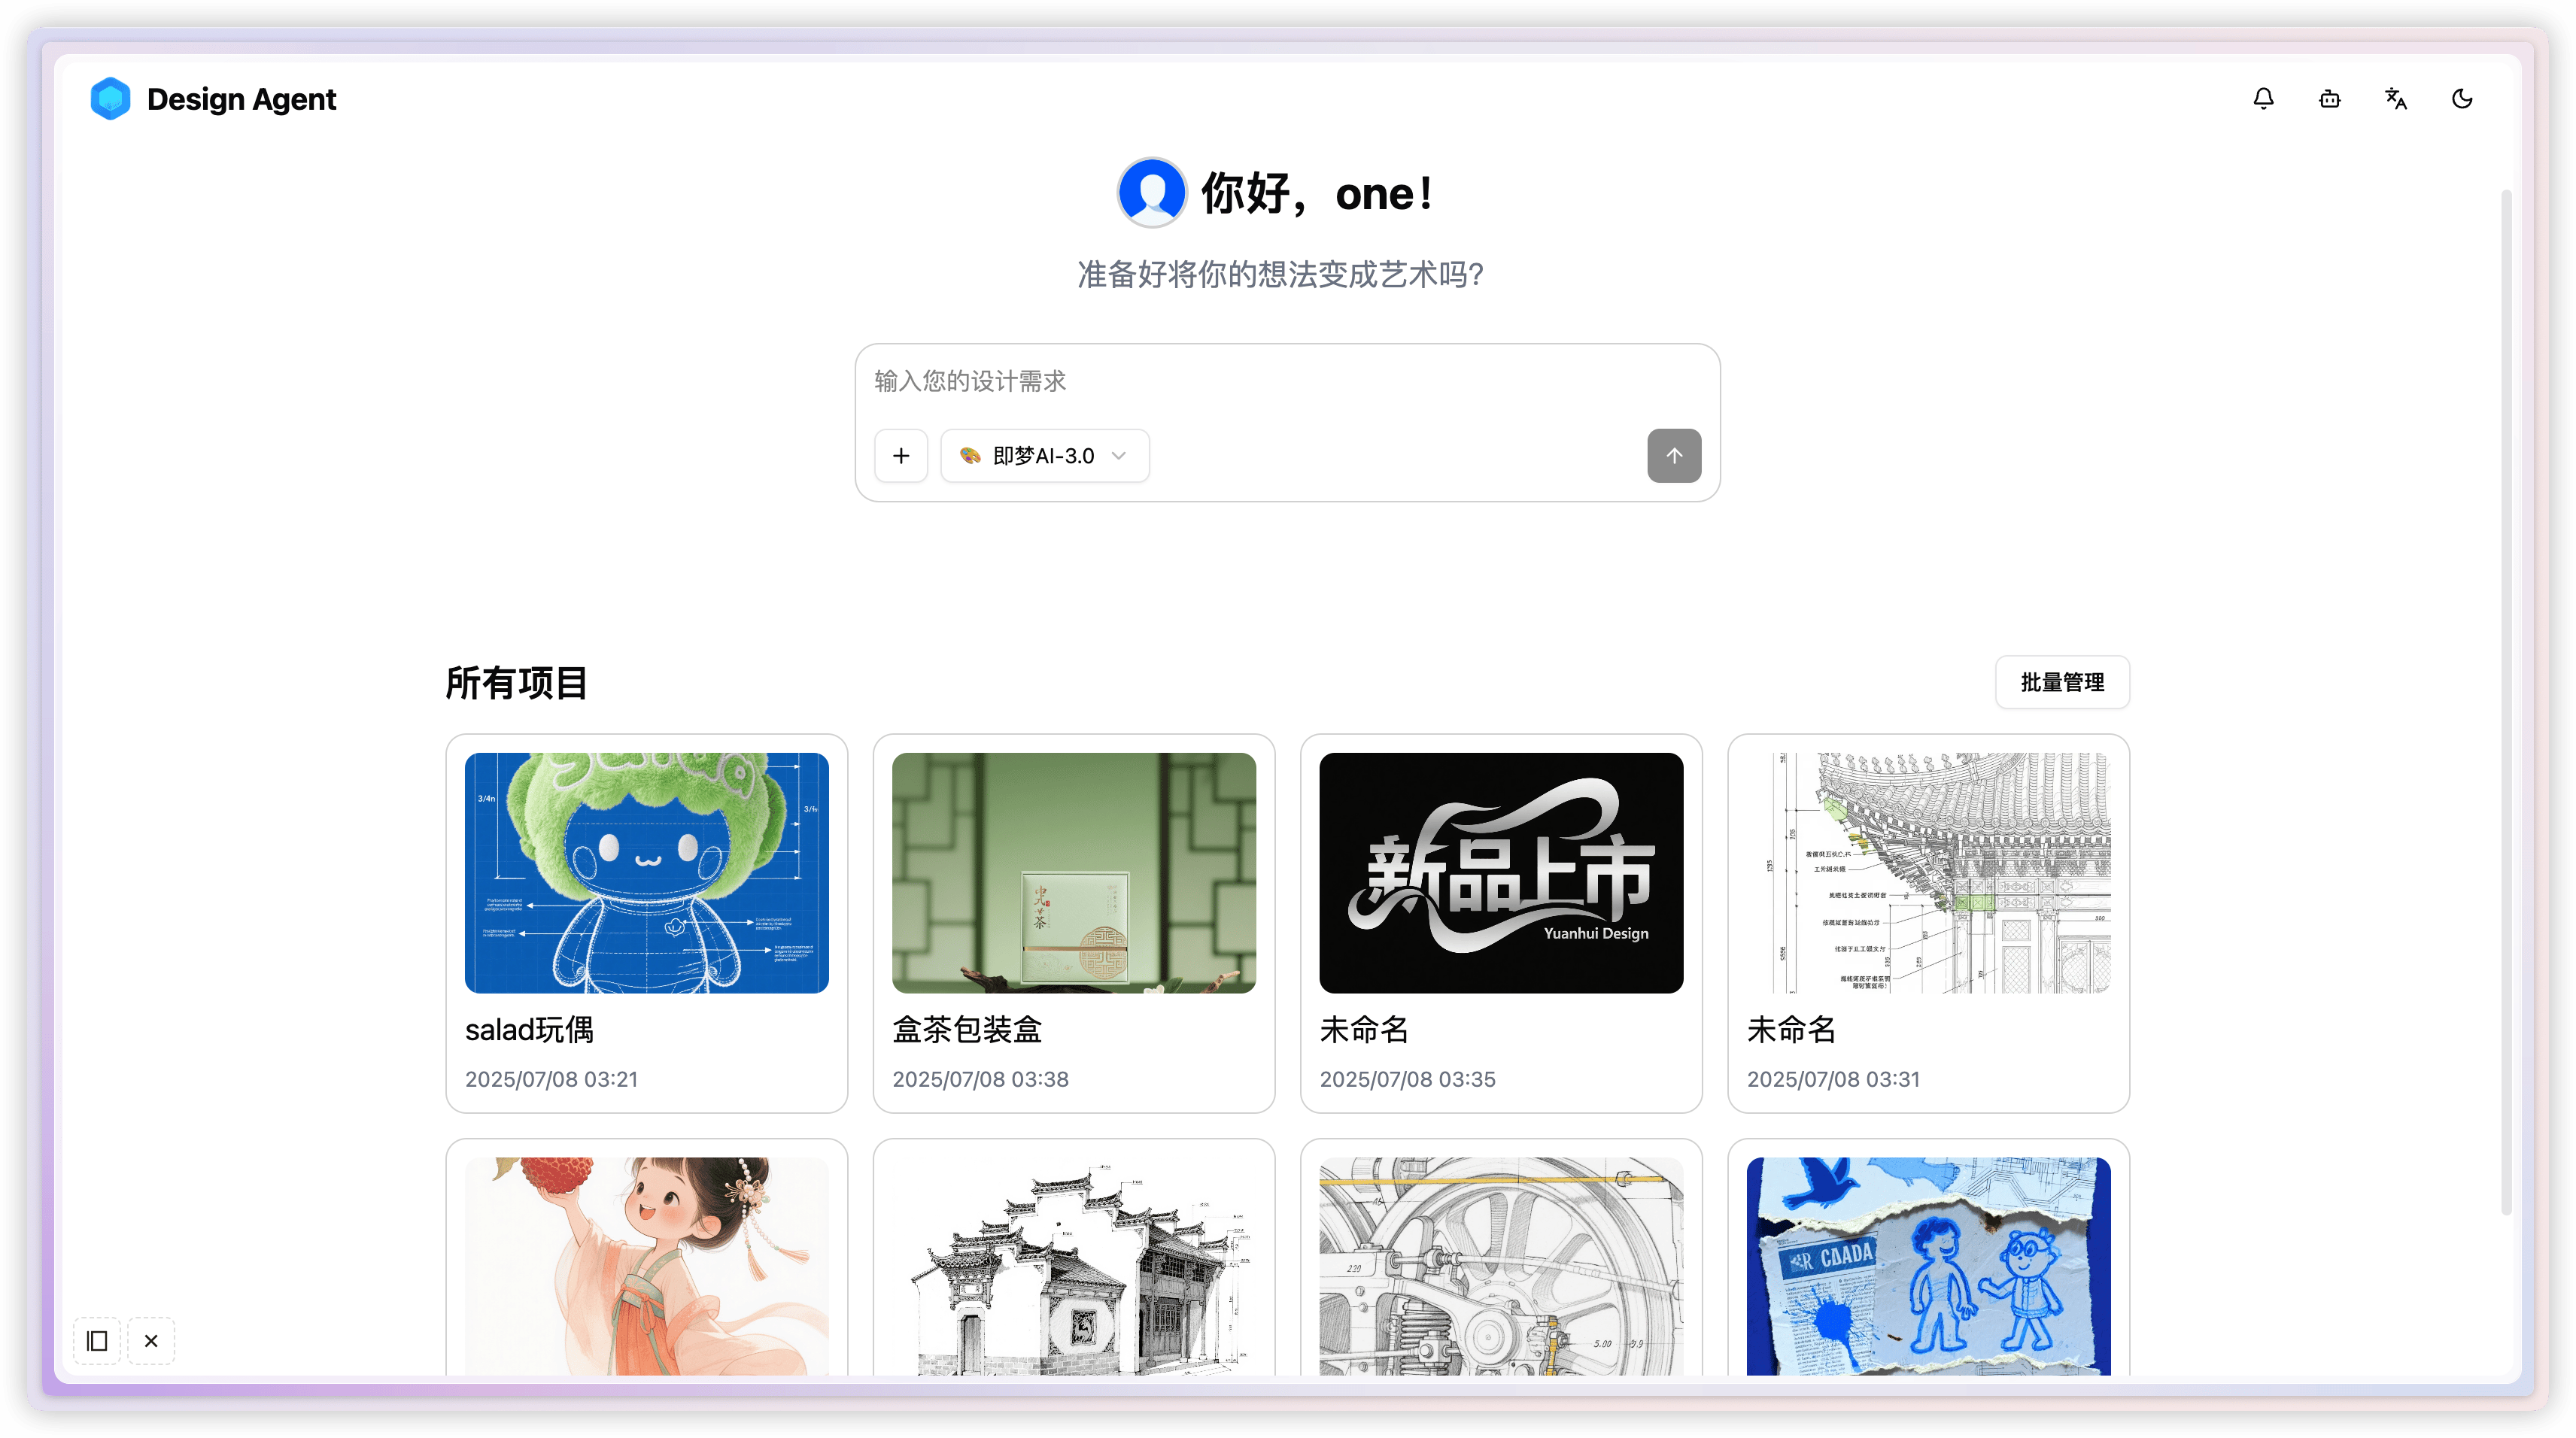This screenshot has width=2576, height=1438.
Task: Open the girl holding lychee thumbnail
Action: (x=646, y=1266)
